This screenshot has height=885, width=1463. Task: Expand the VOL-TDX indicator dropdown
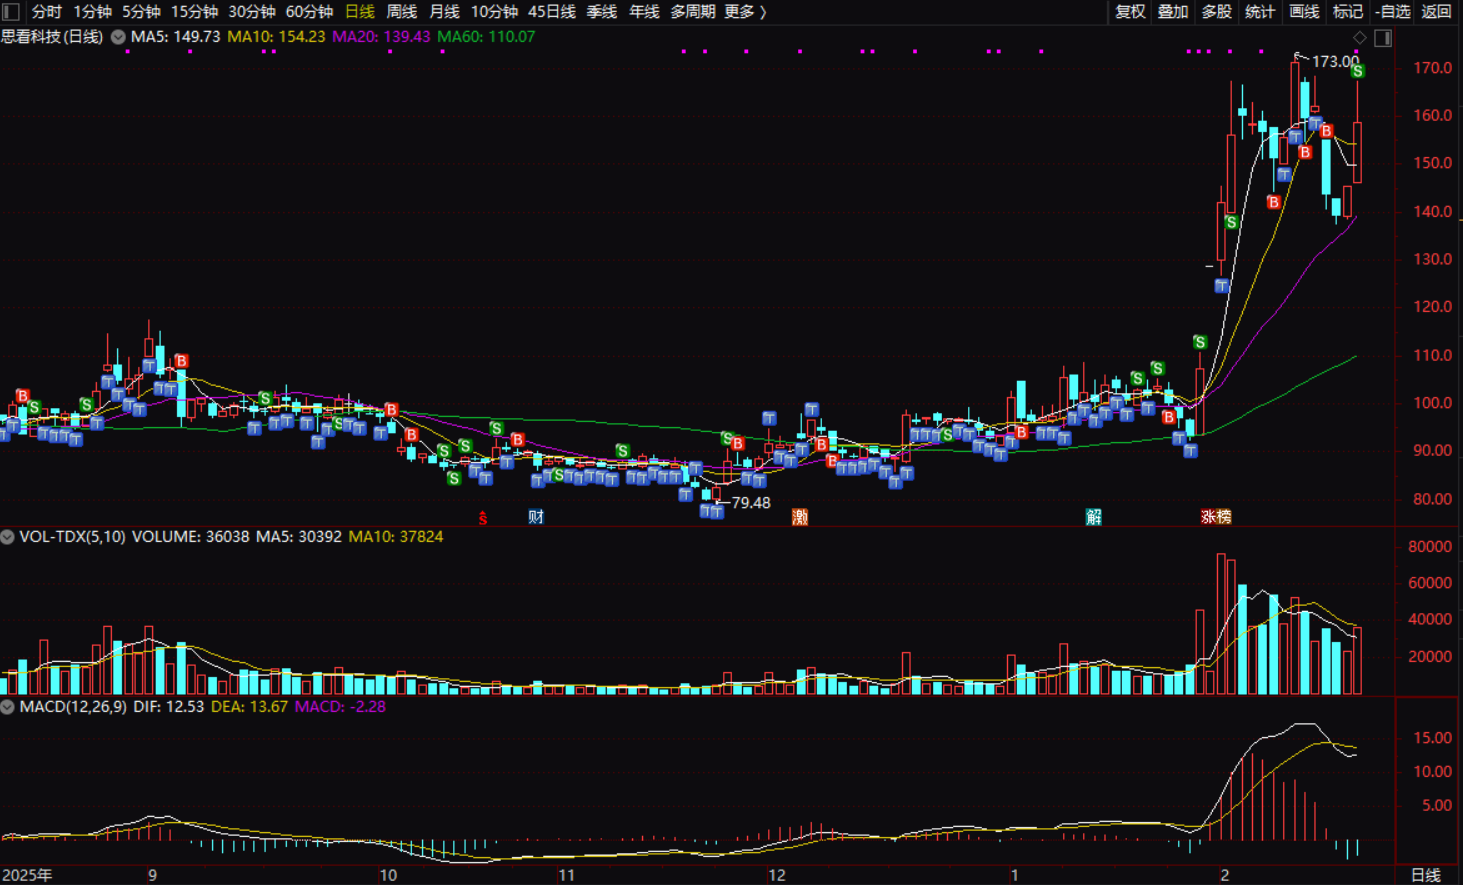(8, 537)
